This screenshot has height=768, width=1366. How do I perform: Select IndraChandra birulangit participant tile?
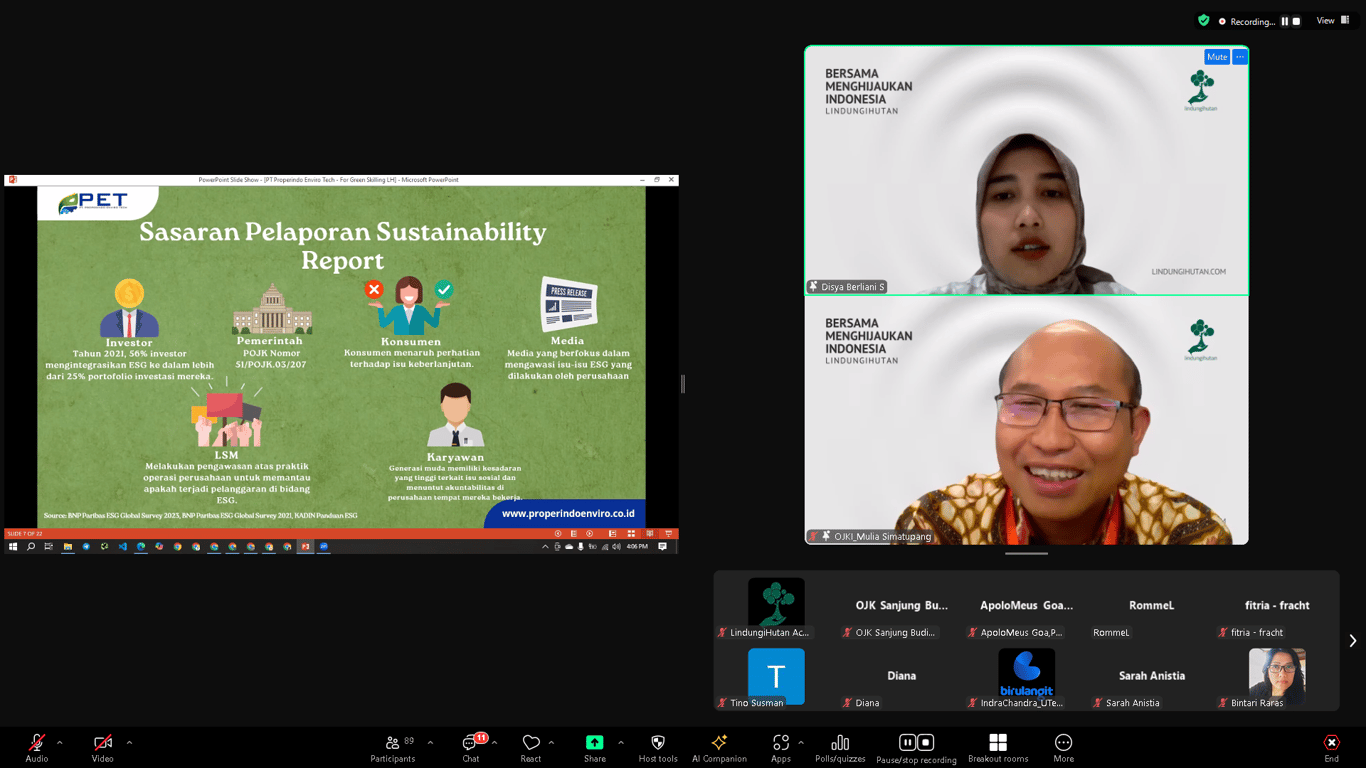pos(1026,678)
